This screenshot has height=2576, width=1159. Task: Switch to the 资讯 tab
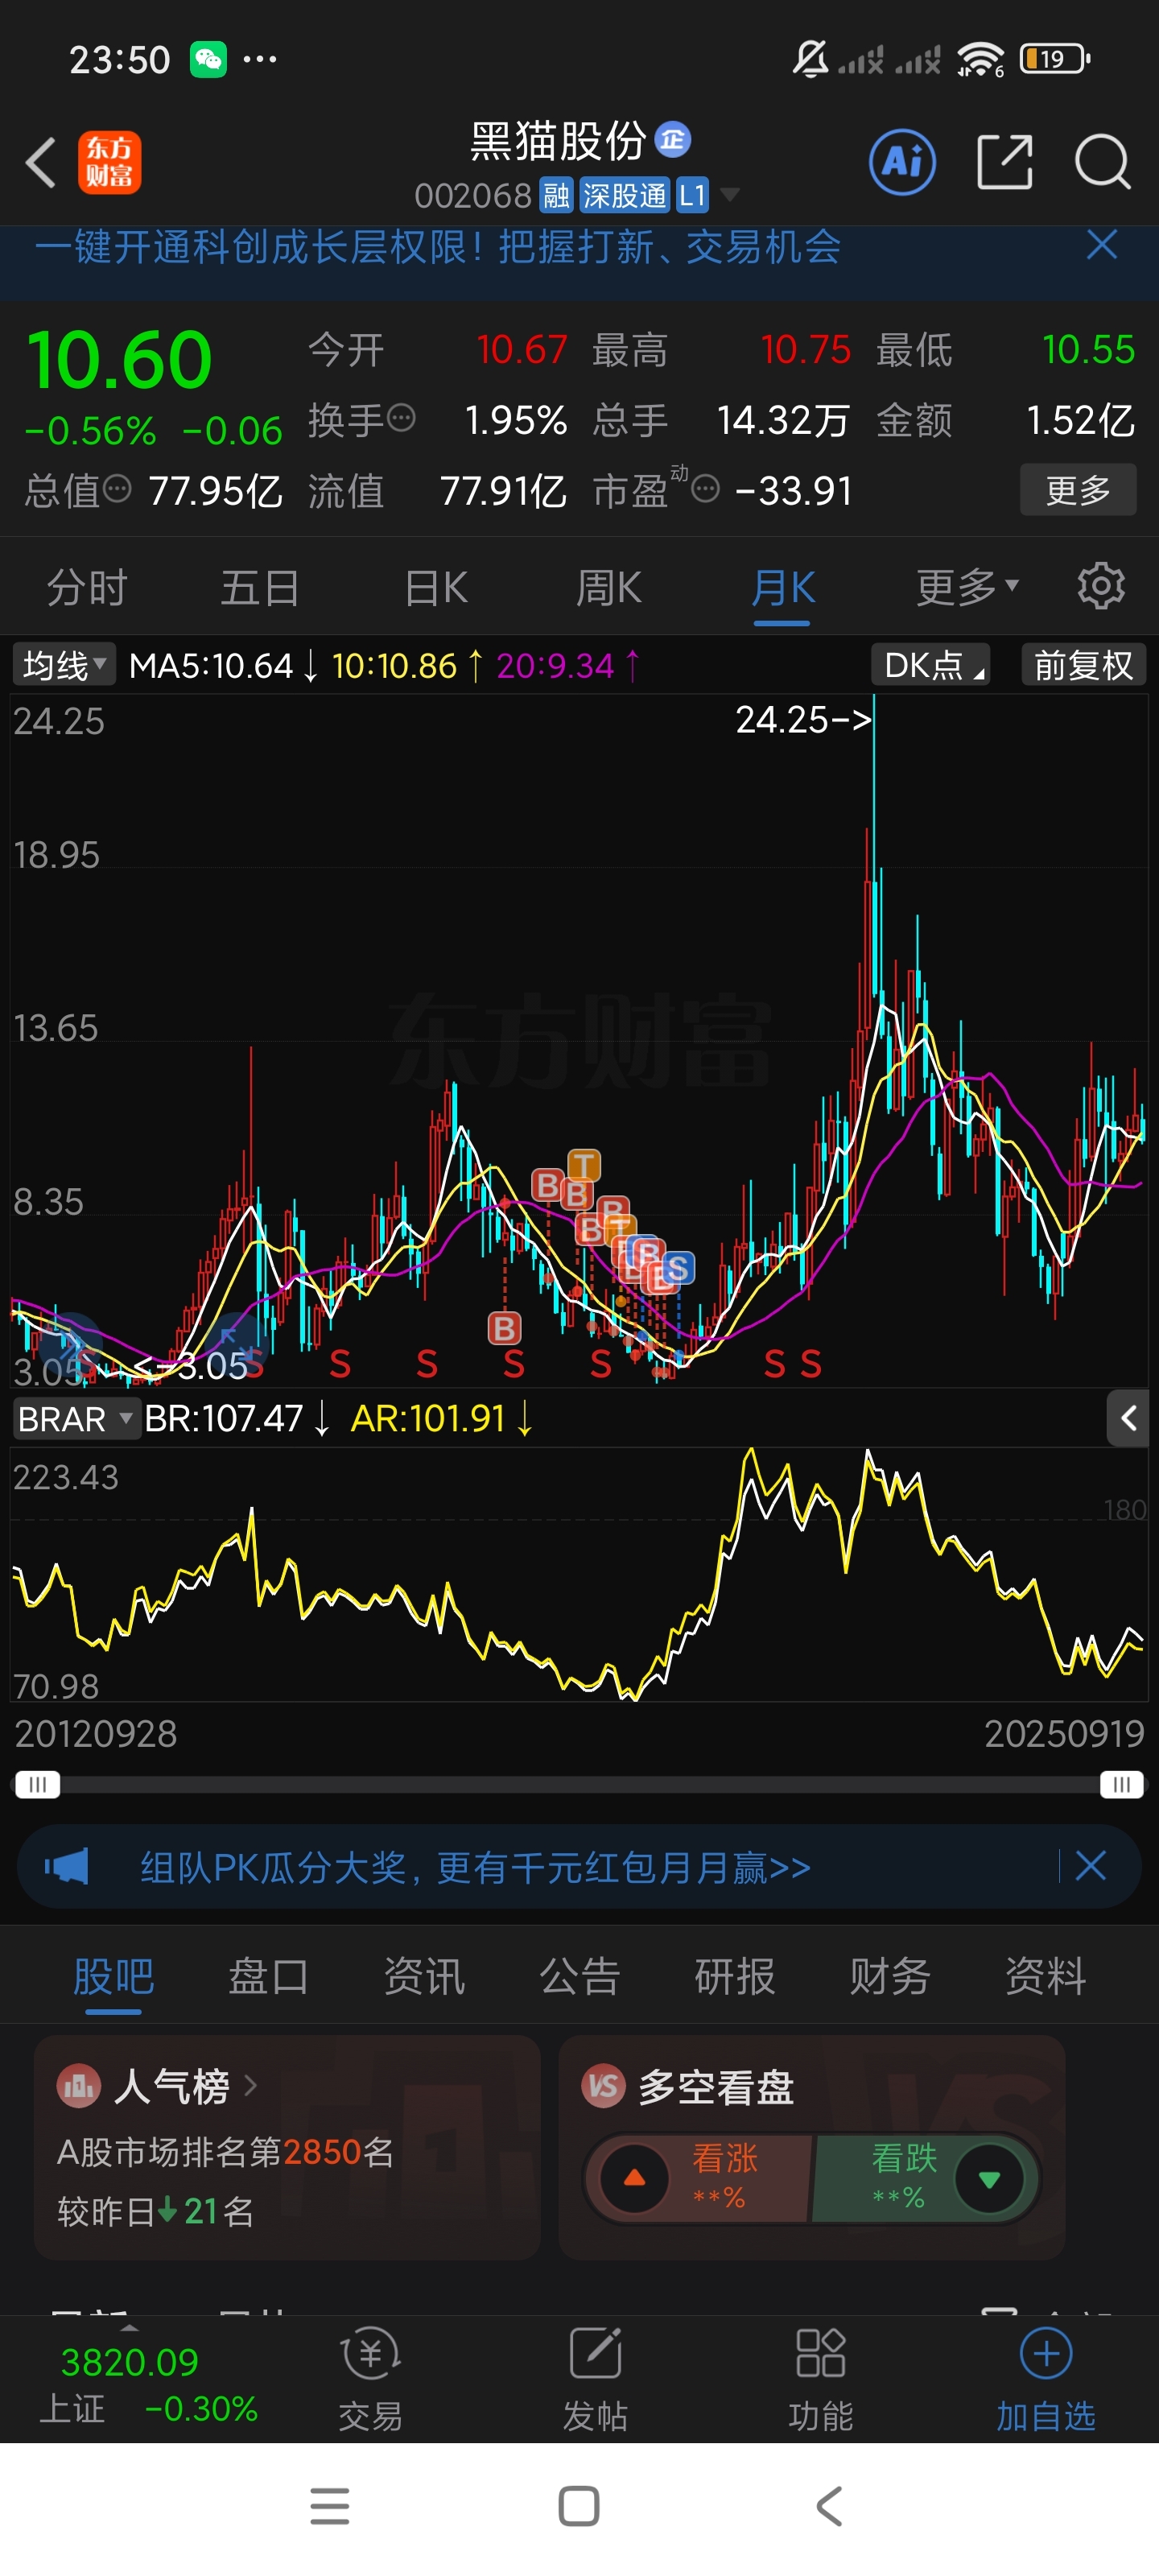pos(424,1976)
